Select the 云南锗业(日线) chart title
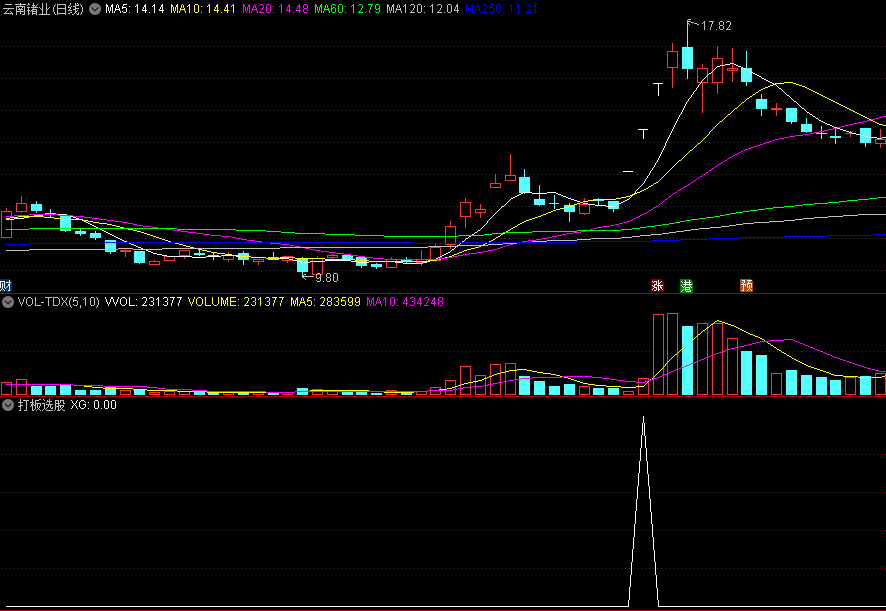 pyautogui.click(x=44, y=9)
